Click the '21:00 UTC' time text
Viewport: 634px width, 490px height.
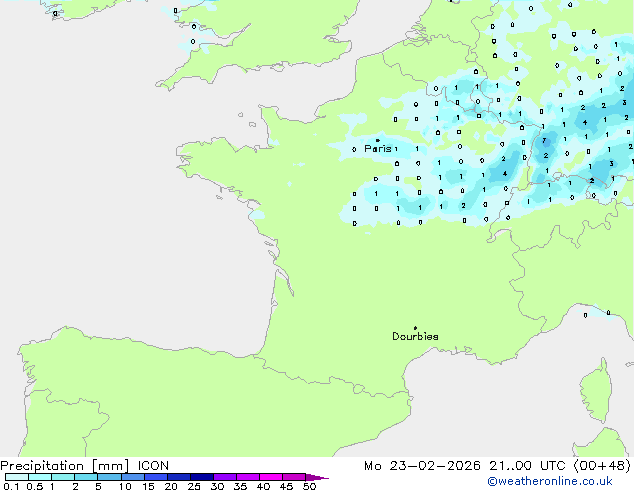coord(527,466)
